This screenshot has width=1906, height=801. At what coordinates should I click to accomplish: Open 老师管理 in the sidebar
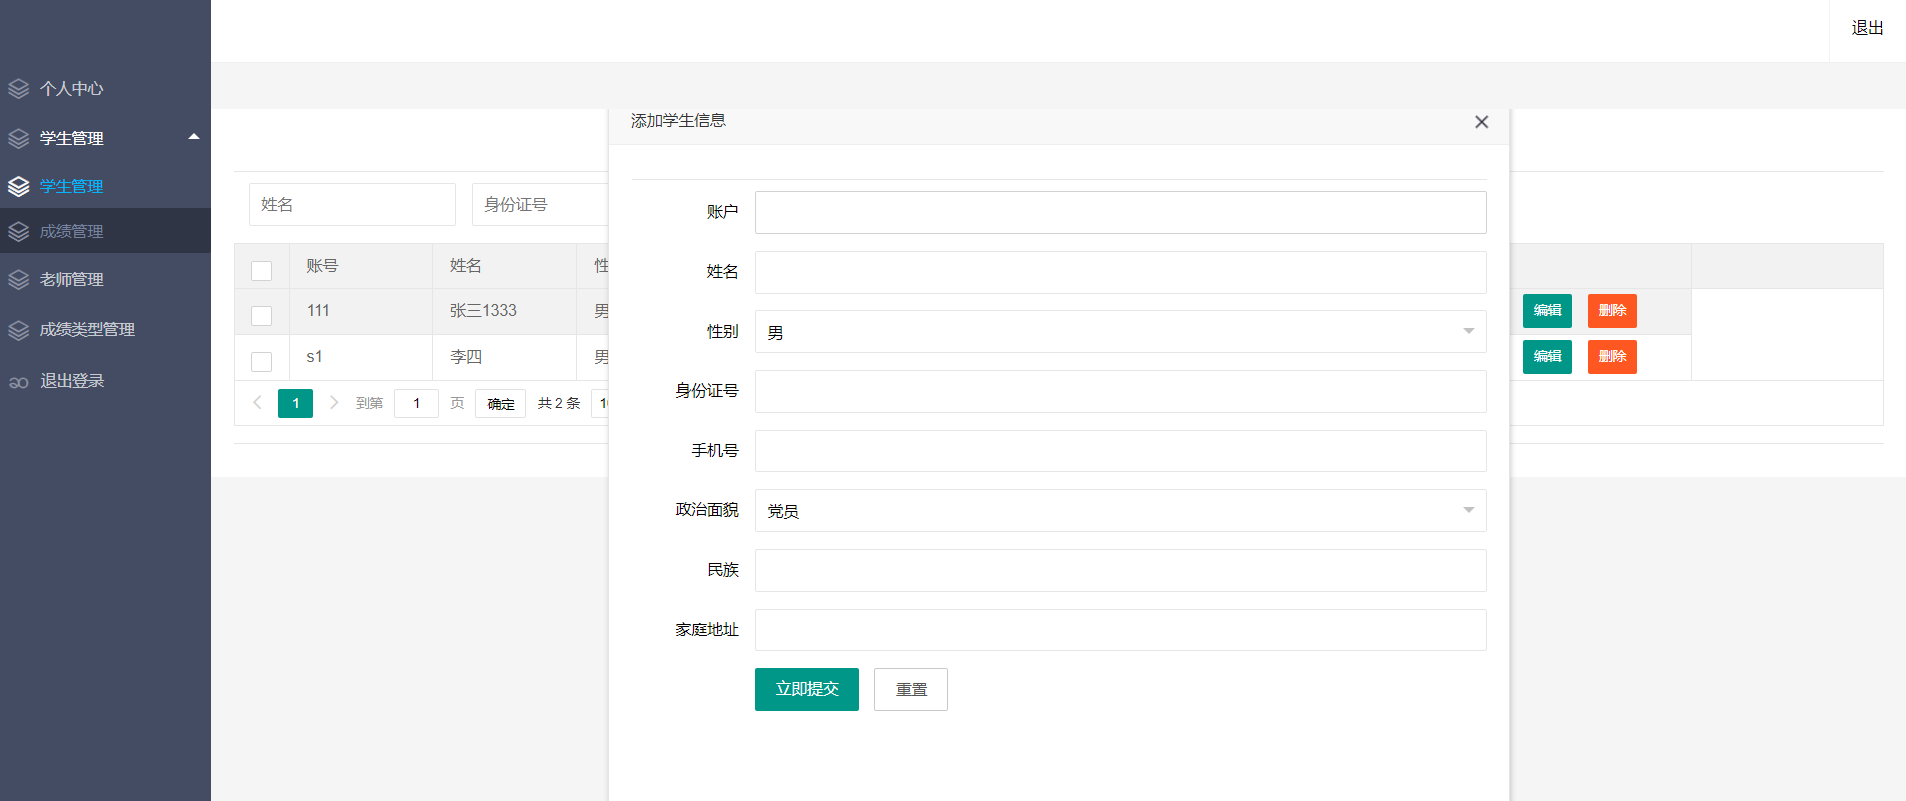coord(72,280)
